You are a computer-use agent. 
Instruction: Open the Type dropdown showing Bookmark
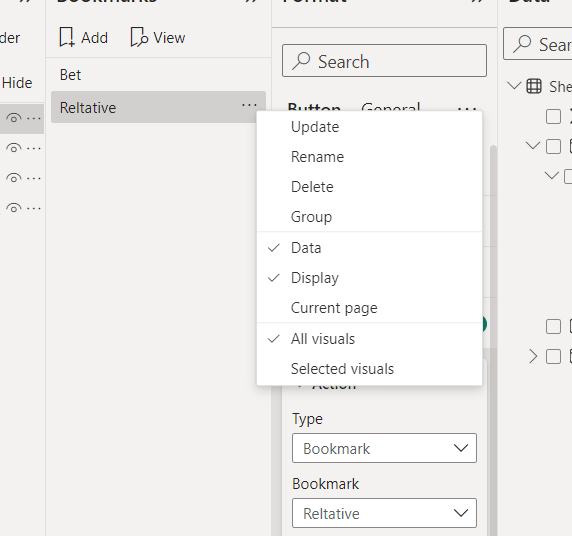[x=384, y=448]
